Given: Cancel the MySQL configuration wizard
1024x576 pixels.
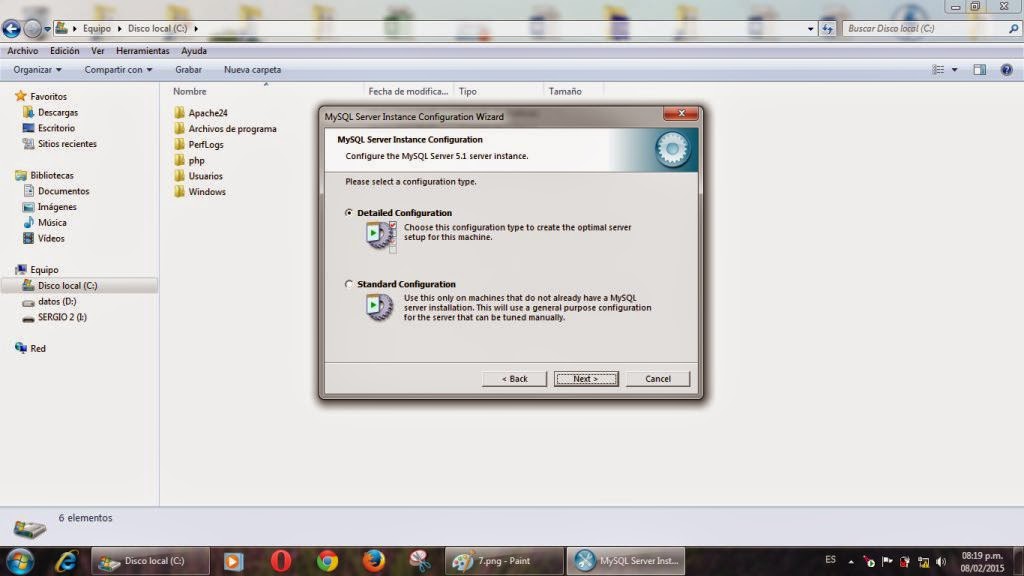Looking at the screenshot, I should tap(658, 379).
